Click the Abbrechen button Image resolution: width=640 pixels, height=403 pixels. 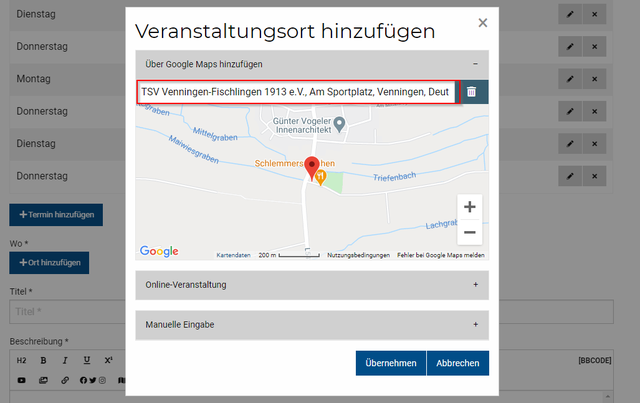(458, 363)
